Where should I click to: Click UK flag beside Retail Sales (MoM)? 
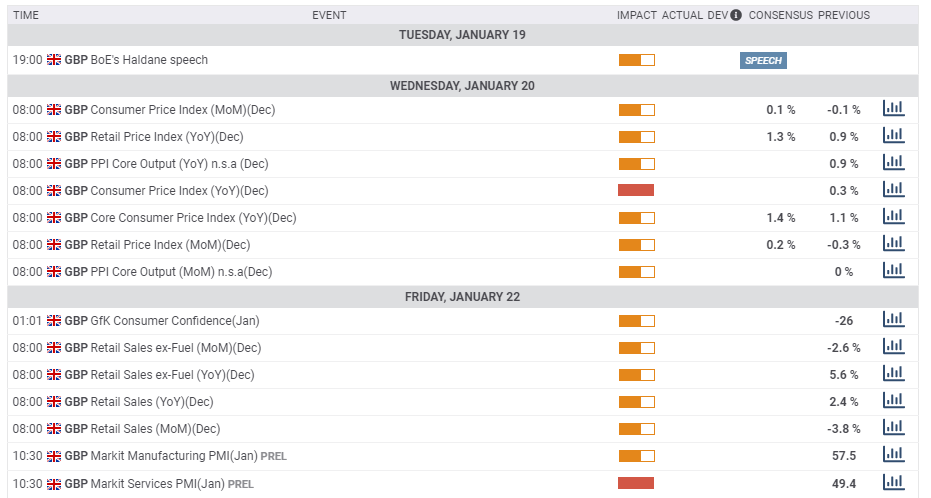(x=54, y=428)
